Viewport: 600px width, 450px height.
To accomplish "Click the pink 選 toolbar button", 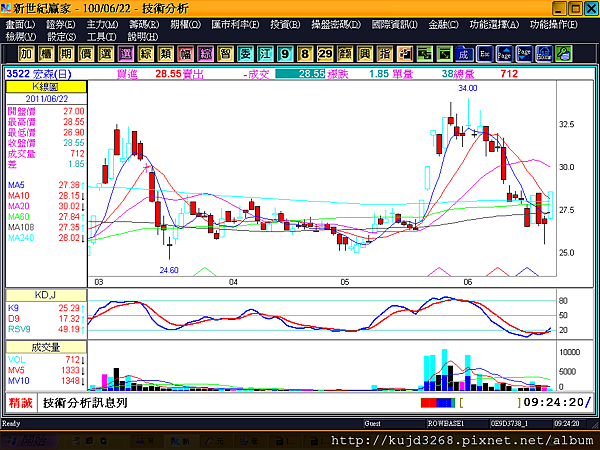I will (126, 54).
